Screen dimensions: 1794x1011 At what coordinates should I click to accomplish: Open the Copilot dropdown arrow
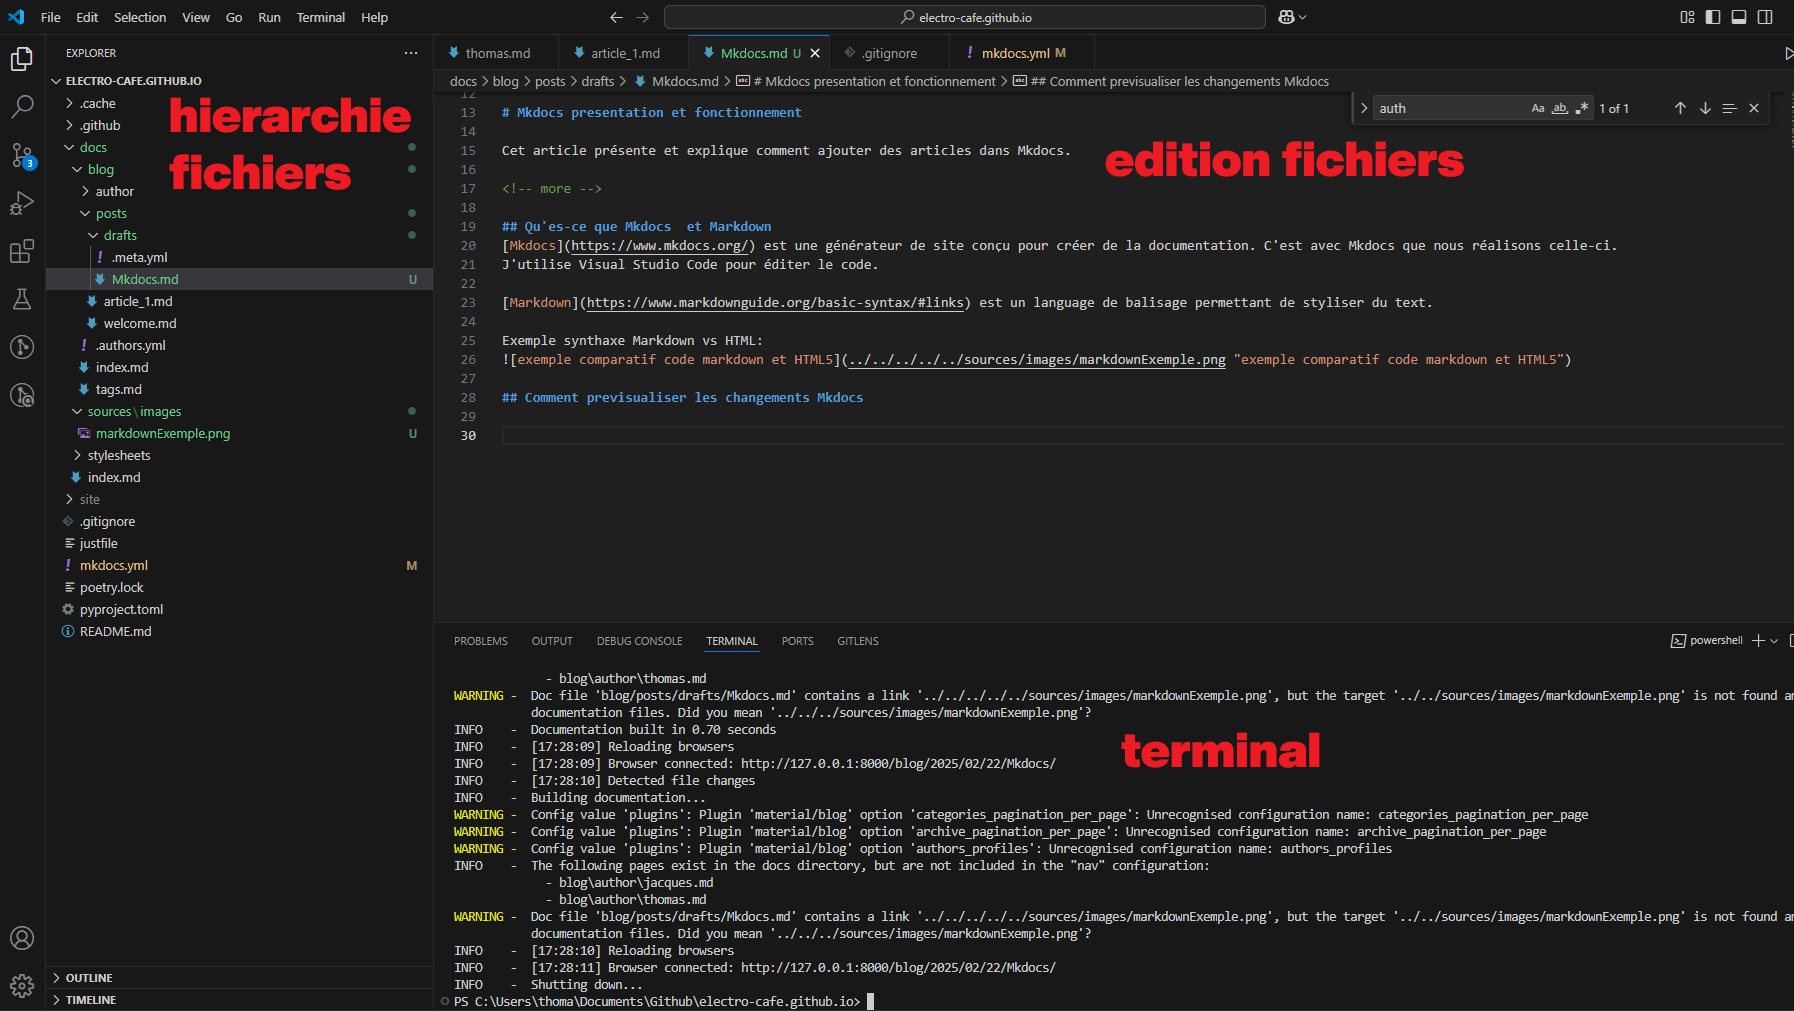(1302, 17)
